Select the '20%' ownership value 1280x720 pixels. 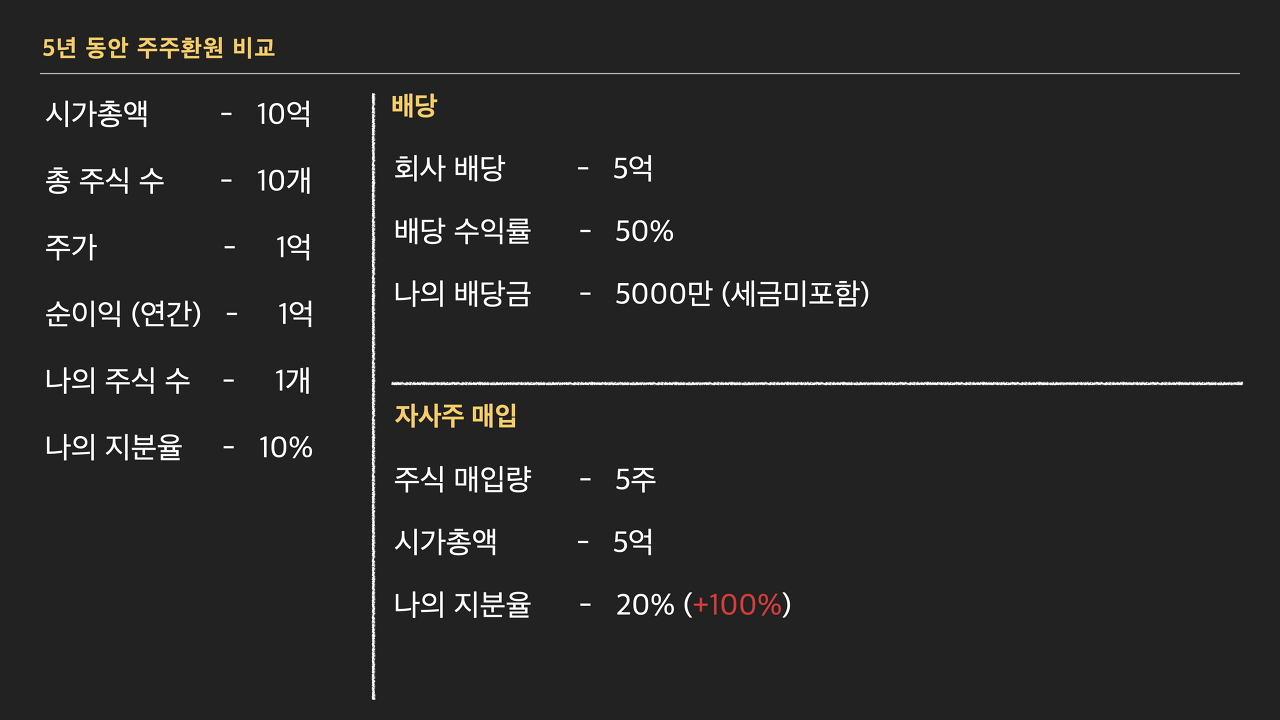coord(645,605)
